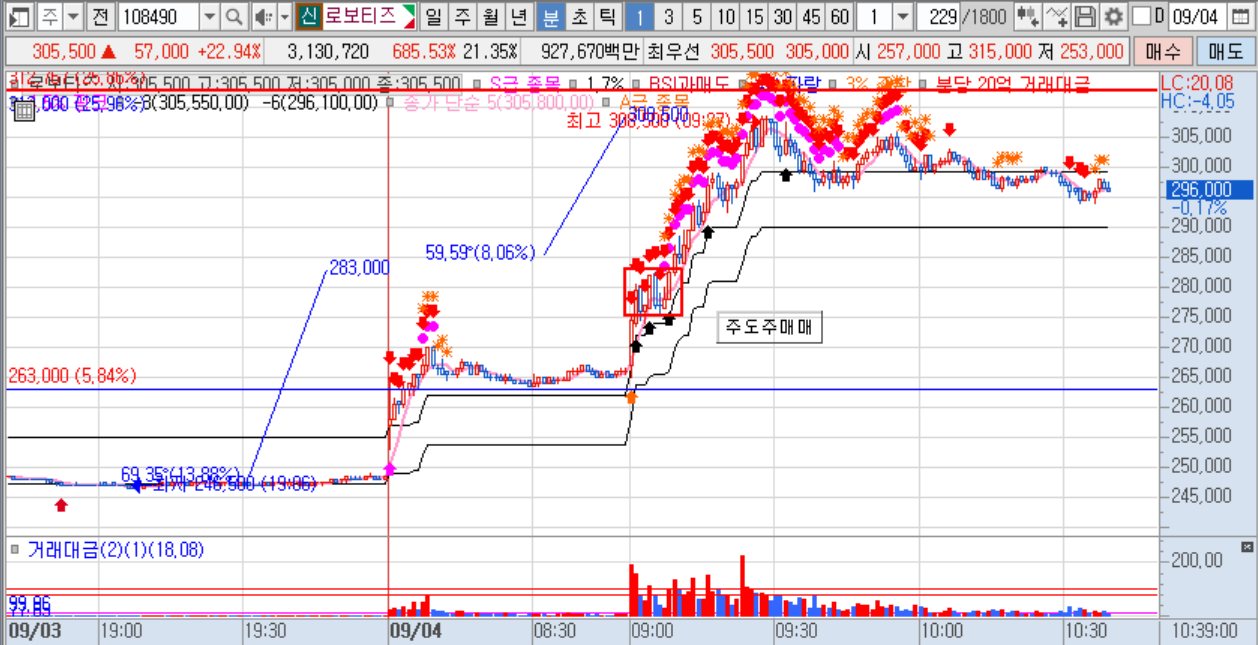
Task: Expand the stock code history dropdown
Action: click(x=209, y=16)
